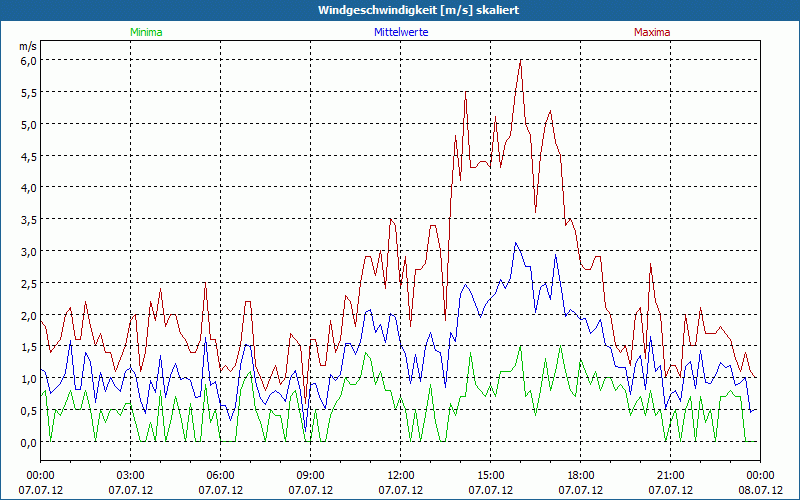800x500 pixels.
Task: Click the 1,0 y-axis value
Action: point(29,379)
